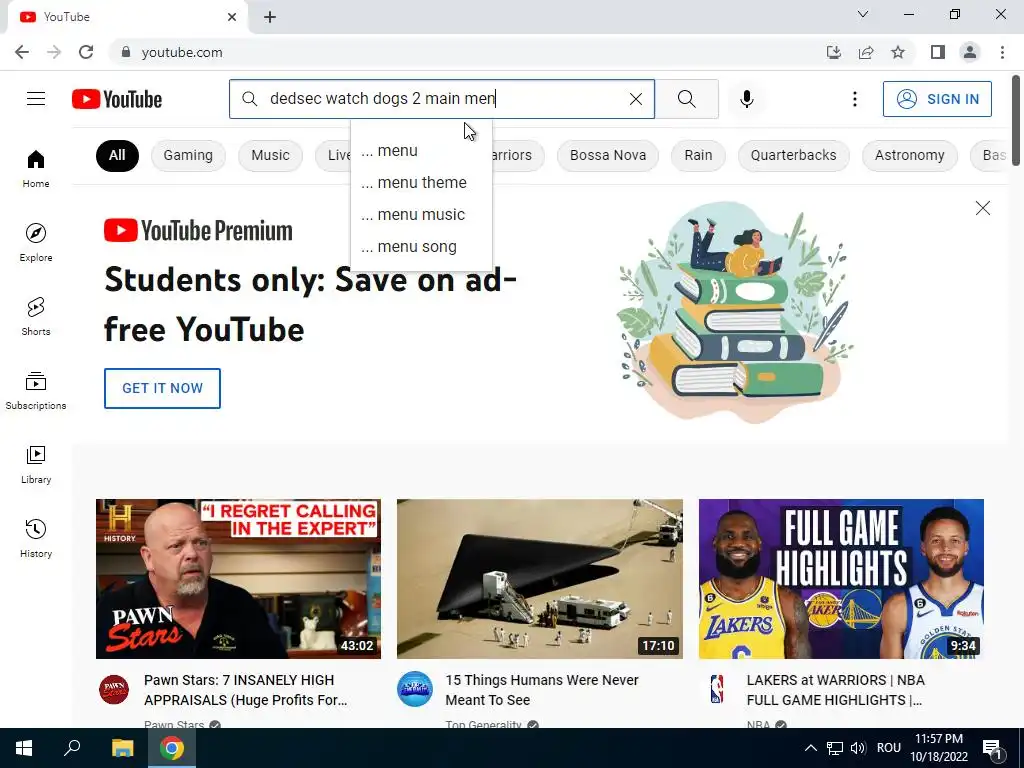Open File Explorer from the taskbar

[122, 748]
